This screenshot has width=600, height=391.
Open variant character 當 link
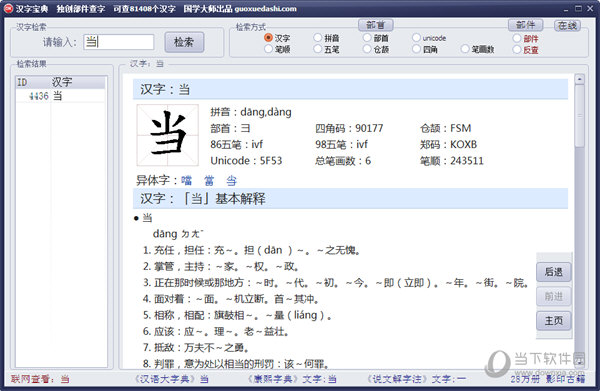tap(209, 180)
